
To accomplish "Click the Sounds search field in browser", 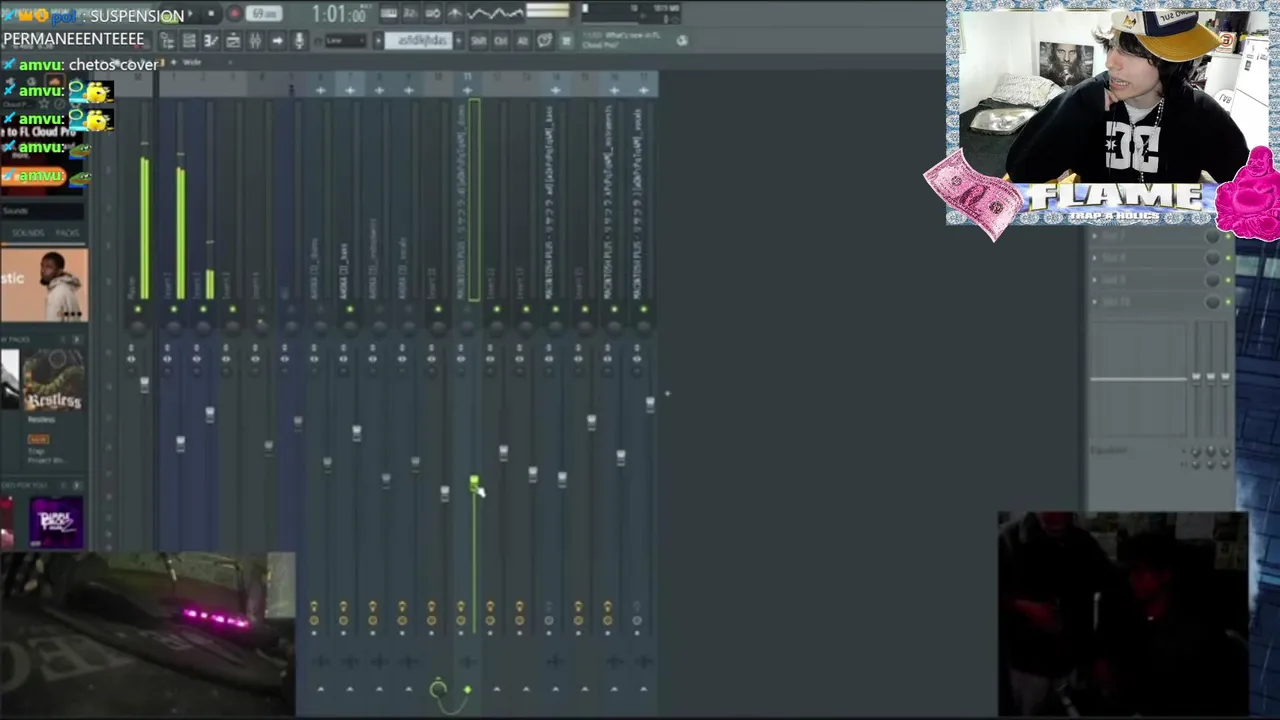I will click(x=42, y=211).
